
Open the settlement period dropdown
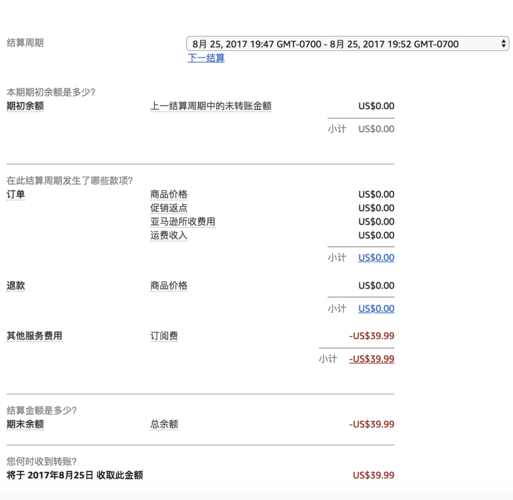point(347,44)
